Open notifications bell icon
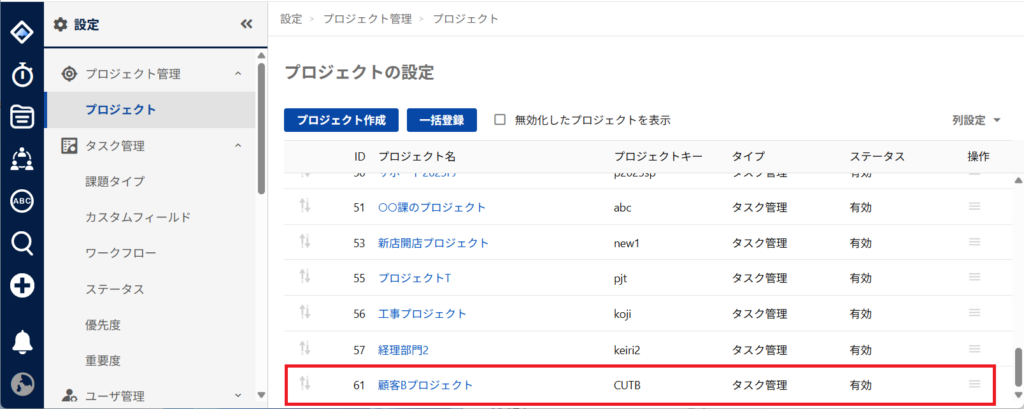This screenshot has height=409, width=1024. [x=21, y=341]
